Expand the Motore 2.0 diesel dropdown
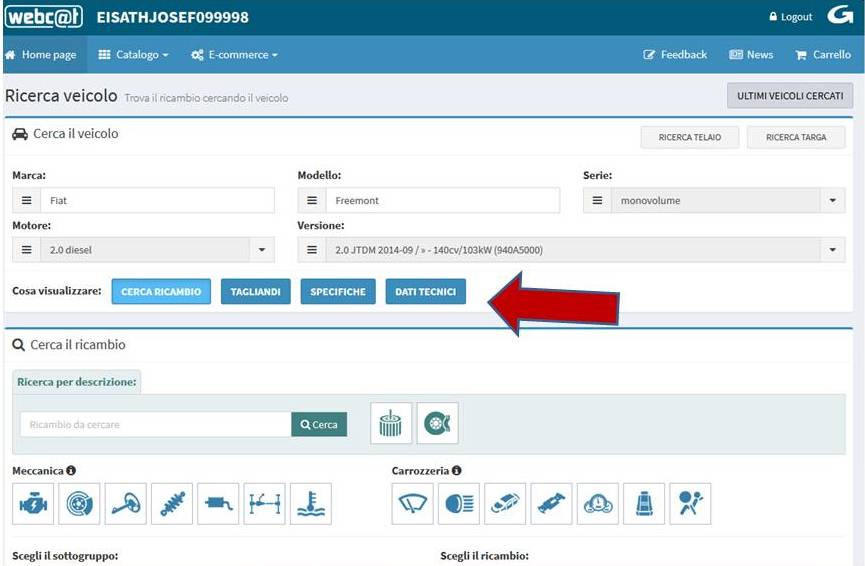The image size is (865, 566). pos(262,250)
